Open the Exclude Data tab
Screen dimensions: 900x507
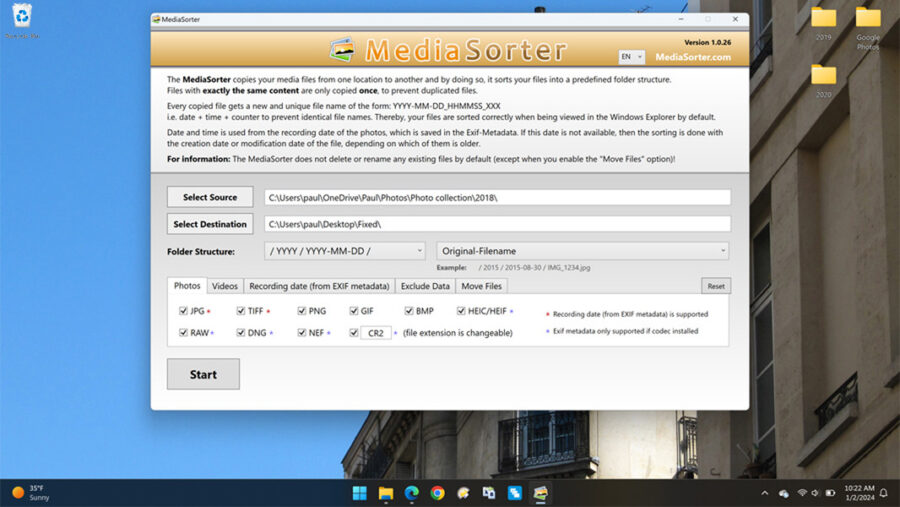pos(425,286)
